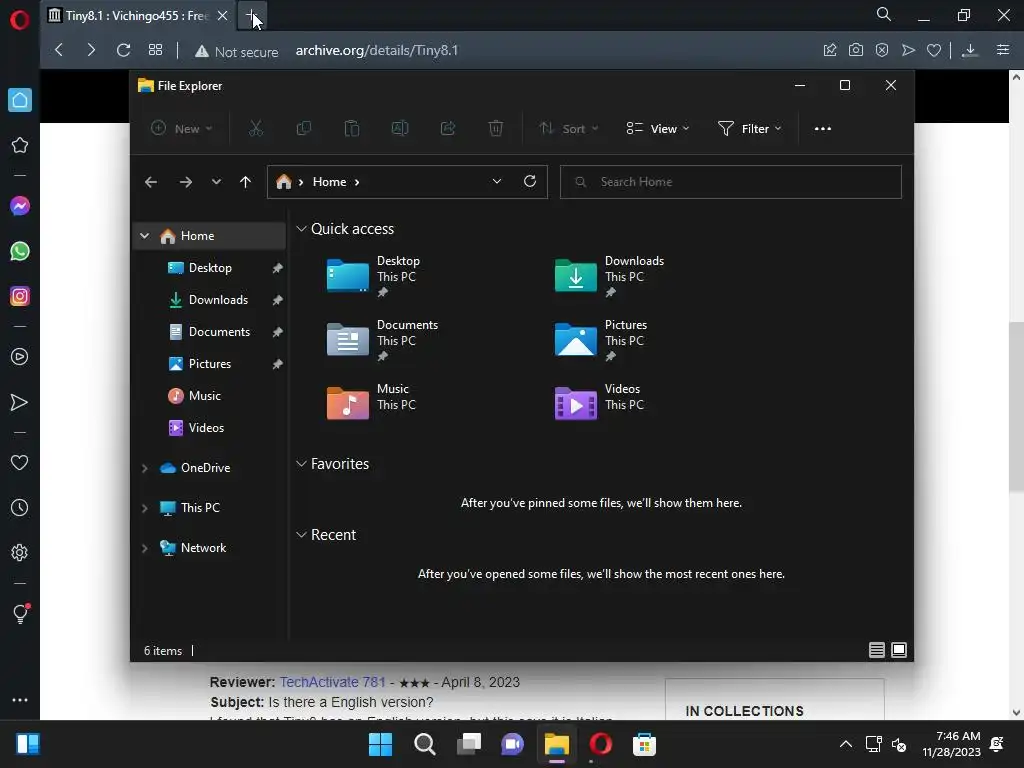The width and height of the screenshot is (1024, 768).
Task: Click the Paste clipboard icon in File Explorer
Action: click(x=351, y=129)
